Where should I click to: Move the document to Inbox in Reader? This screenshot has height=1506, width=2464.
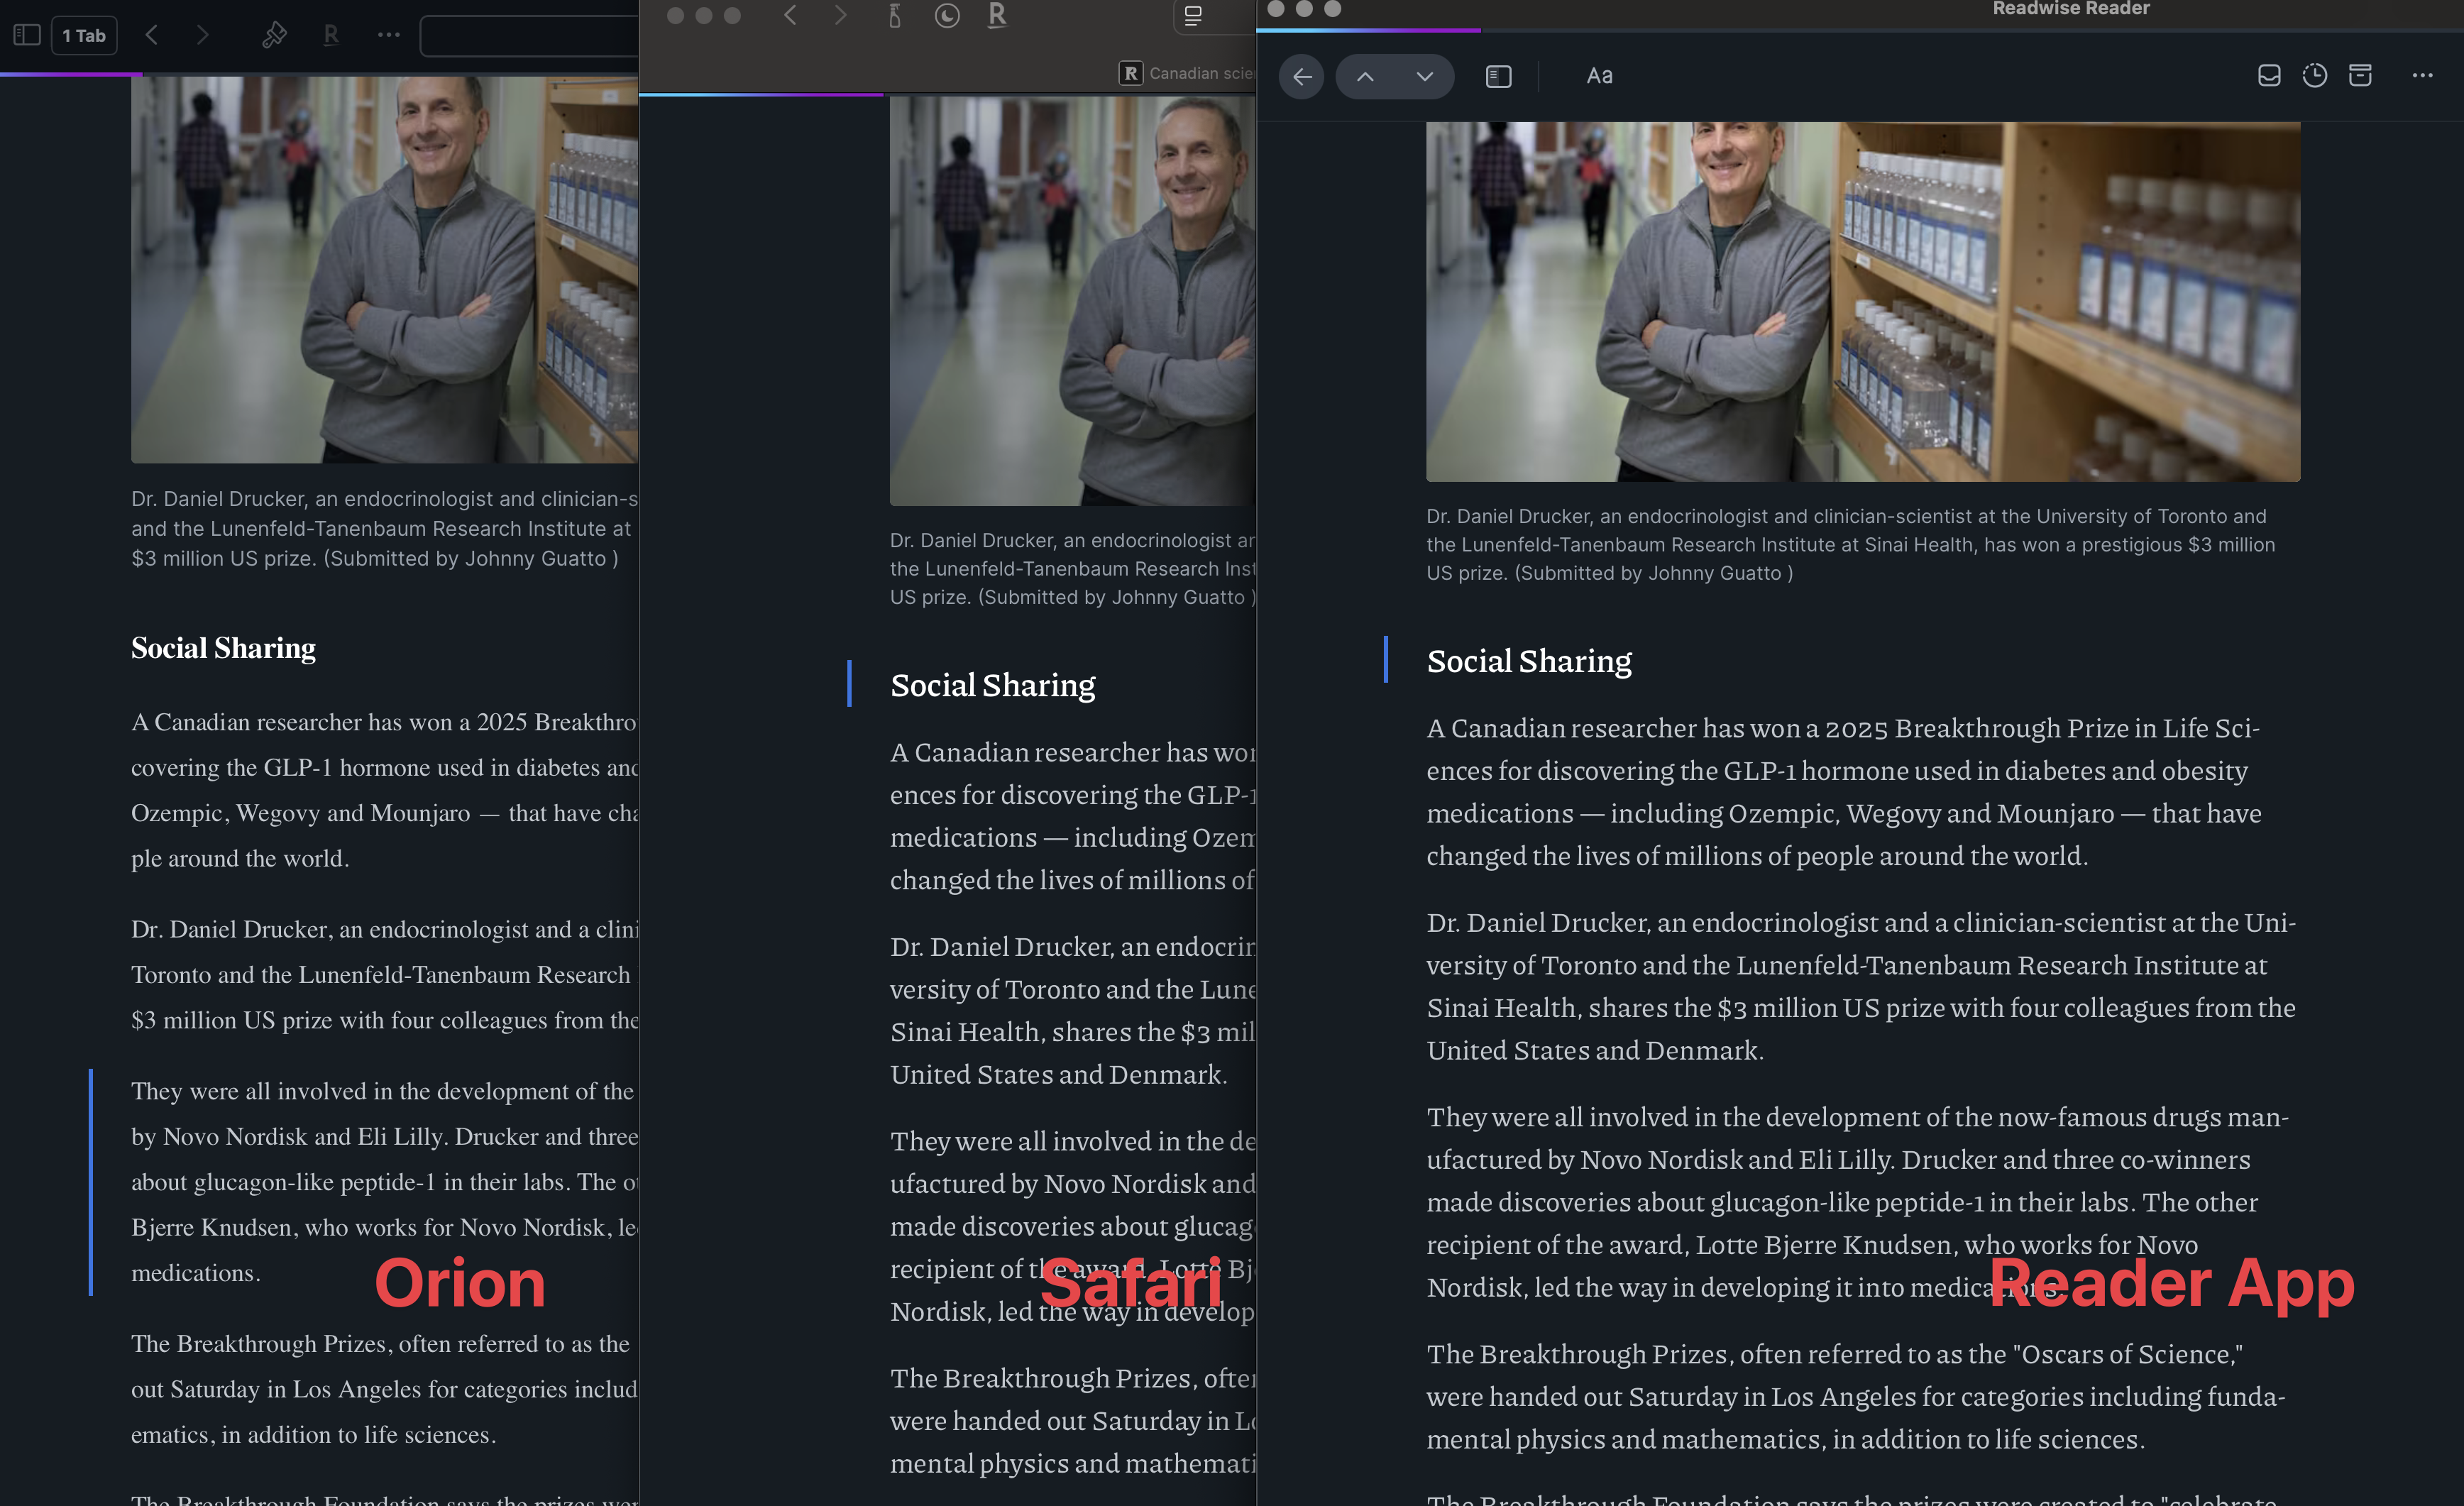(x=2269, y=76)
